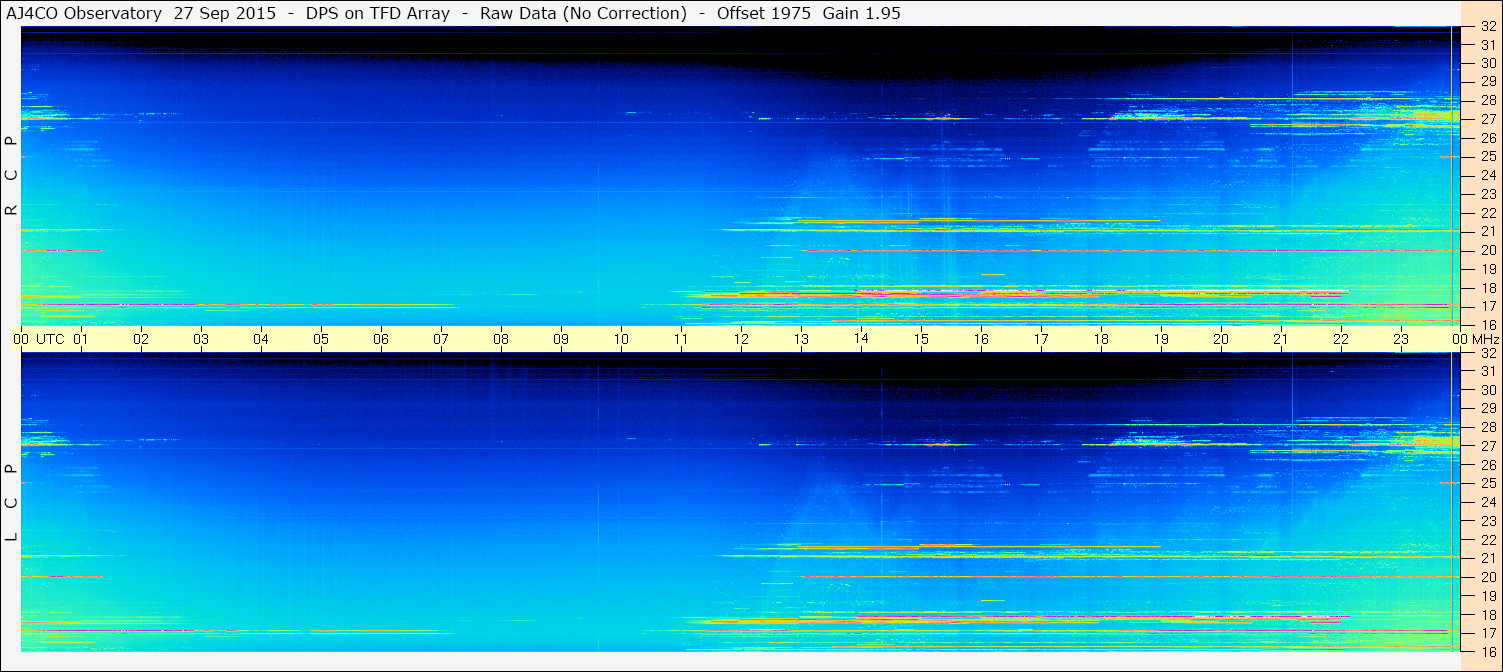The width and height of the screenshot is (1503, 672).
Task: Click the 20 MHz tick of the LCP panel scale
Action: coord(1488,577)
